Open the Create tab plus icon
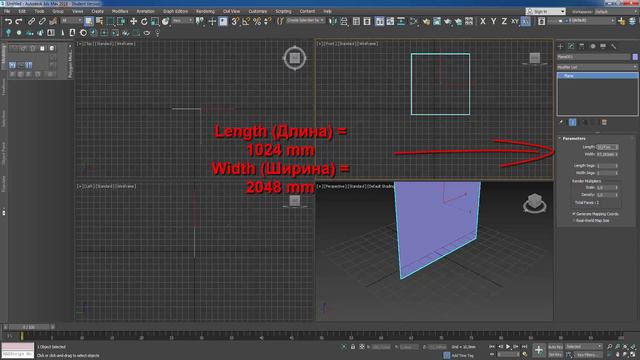The height and width of the screenshot is (360, 640). 560,47
